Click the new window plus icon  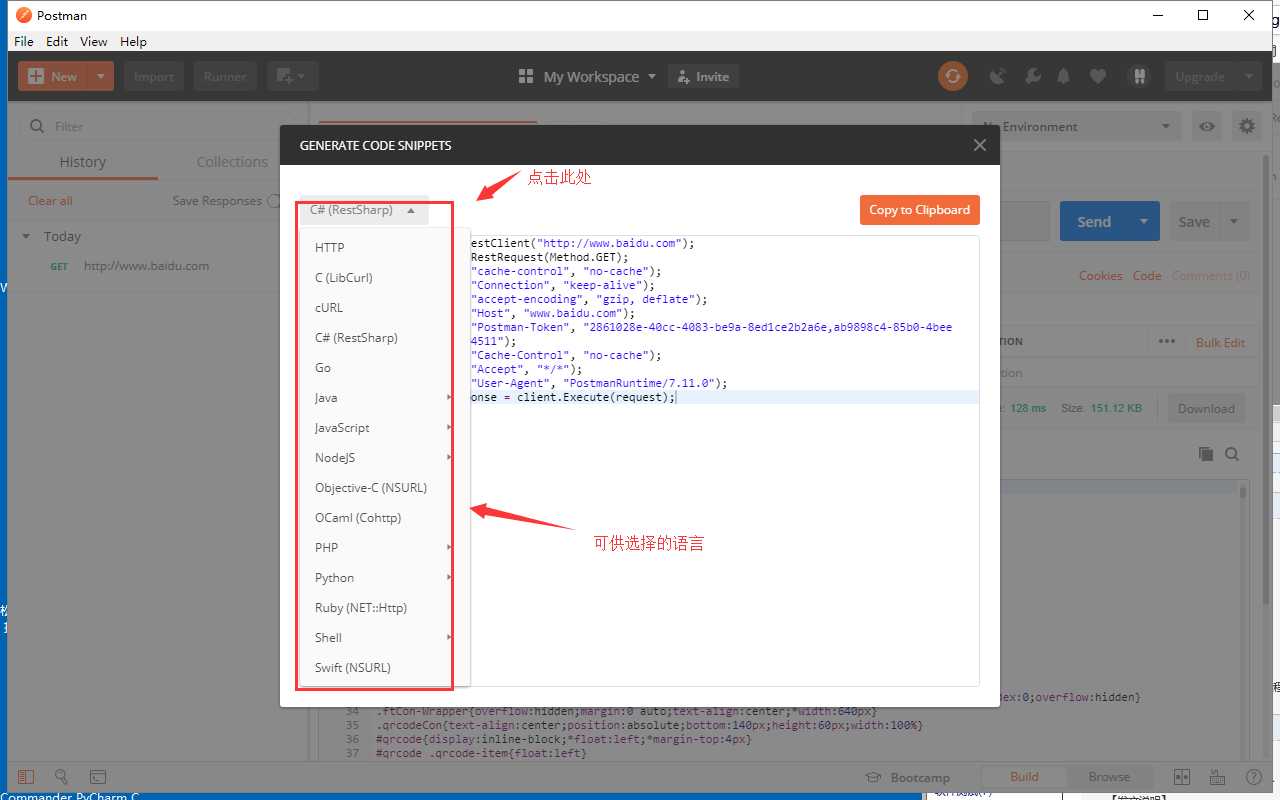click(291, 76)
